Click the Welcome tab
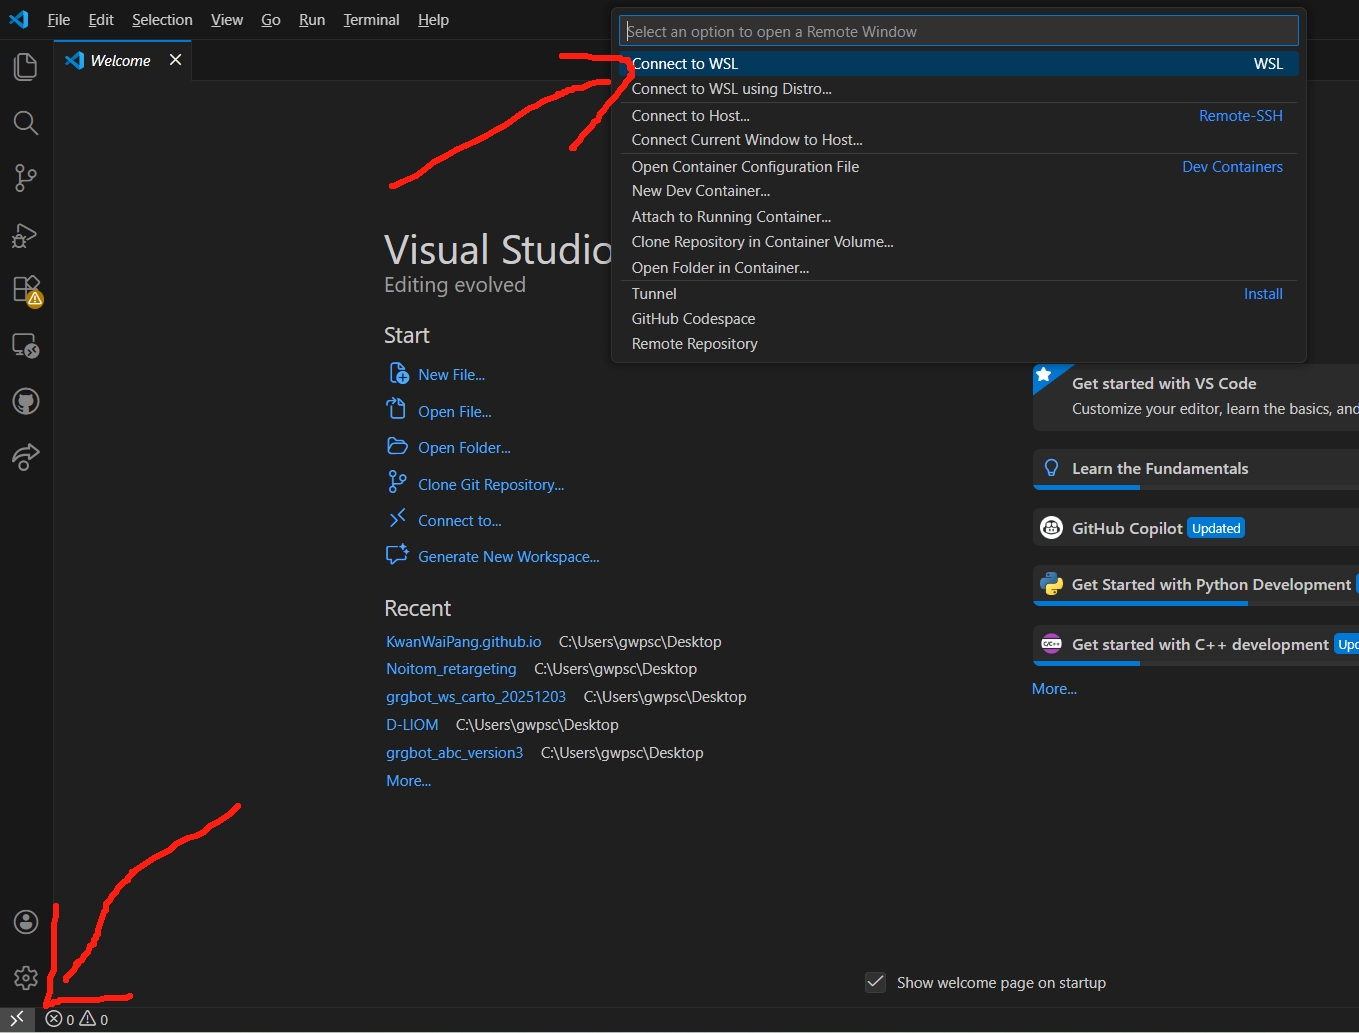This screenshot has width=1359, height=1033. tap(120, 61)
